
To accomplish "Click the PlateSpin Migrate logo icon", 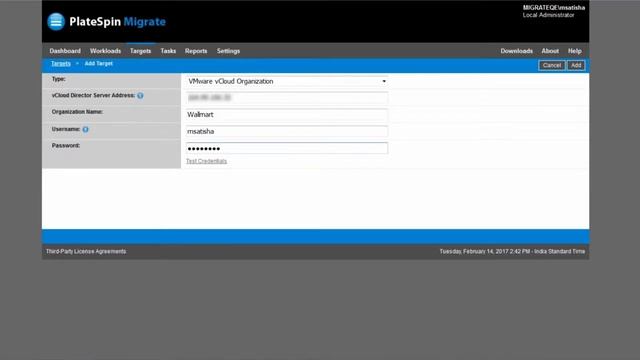I will point(56,22).
